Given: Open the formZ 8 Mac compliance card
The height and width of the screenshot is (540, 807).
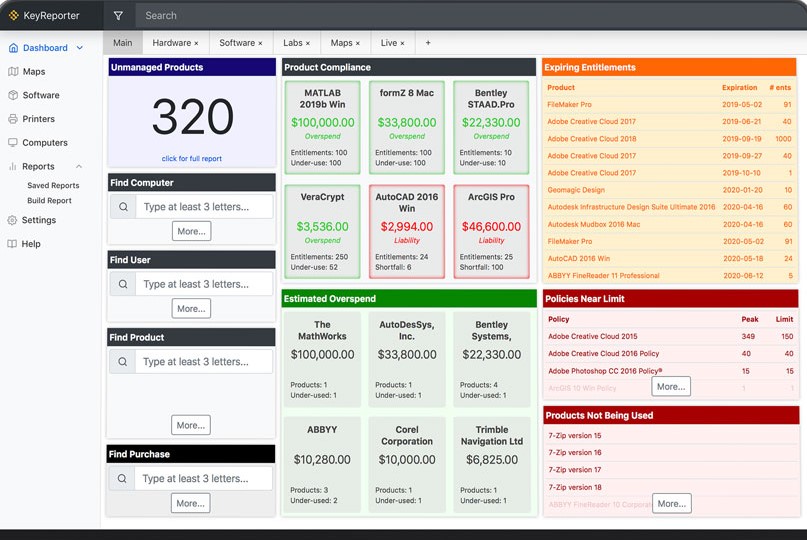Looking at the screenshot, I should (407, 128).
